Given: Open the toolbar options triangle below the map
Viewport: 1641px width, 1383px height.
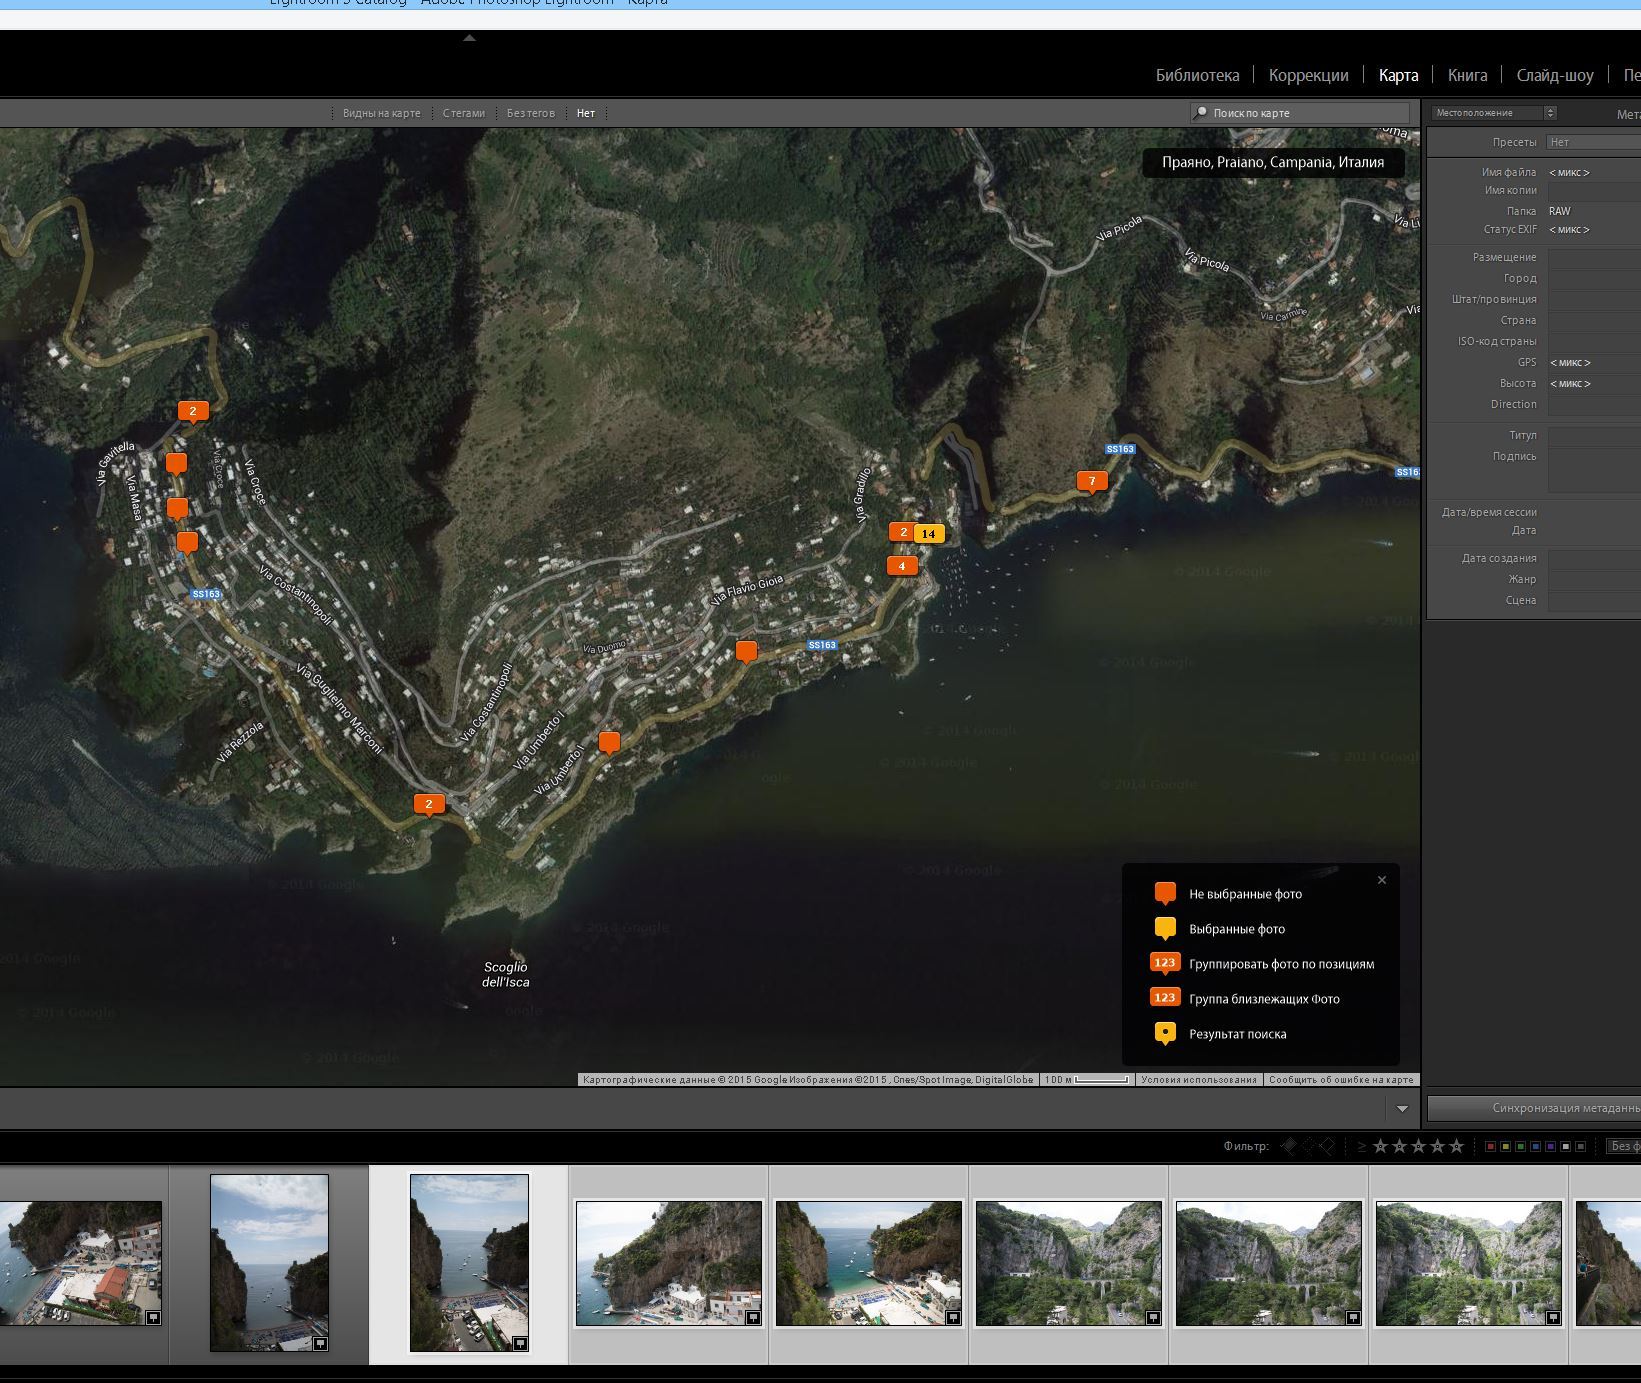Looking at the screenshot, I should coord(1402,1109).
